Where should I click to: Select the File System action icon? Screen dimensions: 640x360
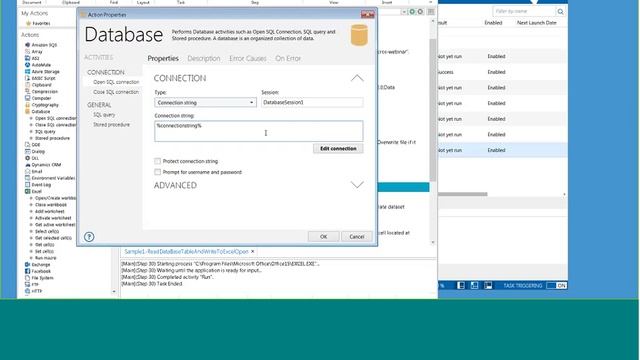[27, 278]
